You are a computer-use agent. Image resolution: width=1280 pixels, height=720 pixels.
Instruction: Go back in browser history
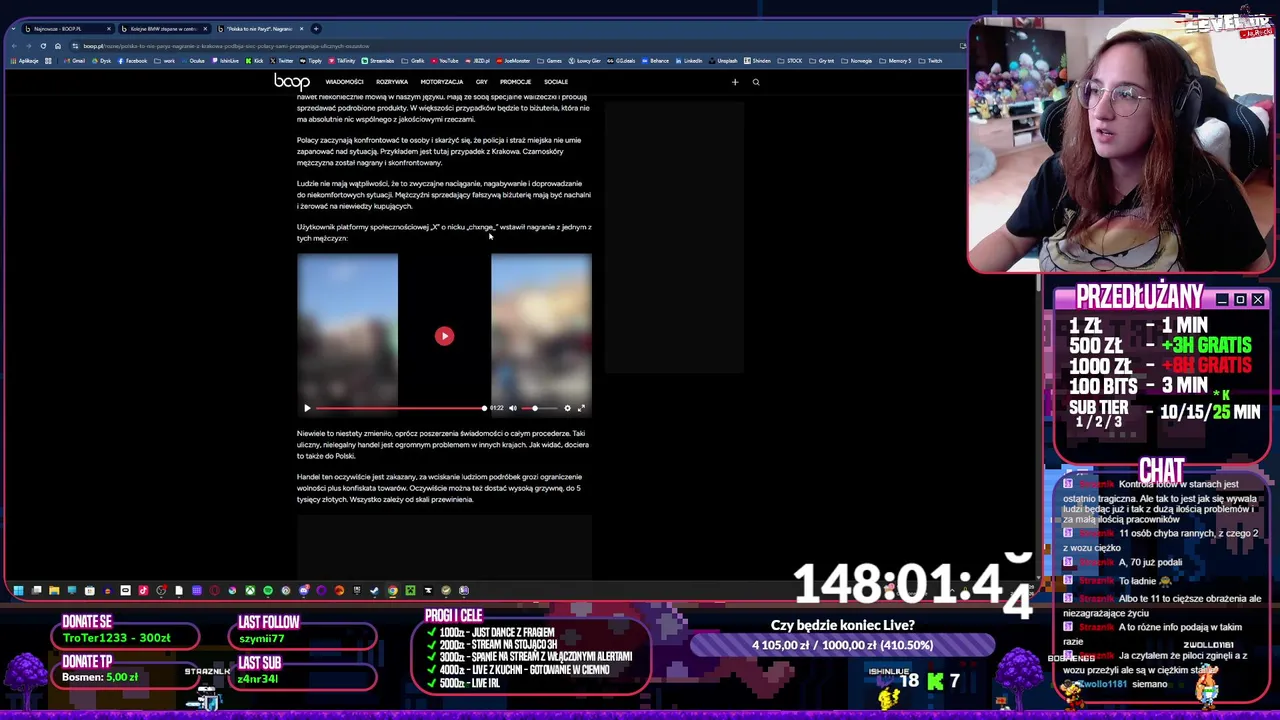14,46
